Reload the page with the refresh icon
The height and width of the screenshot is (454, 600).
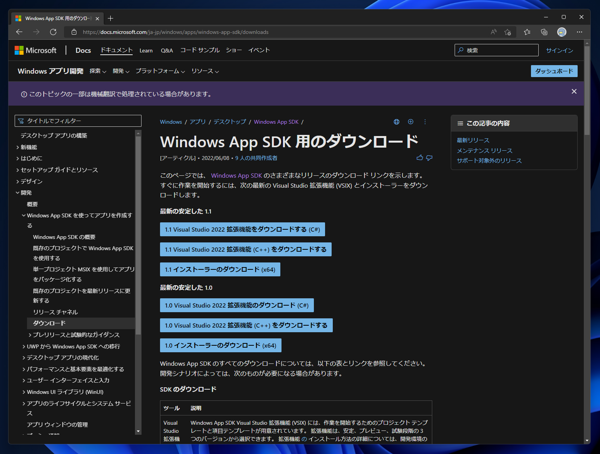tap(53, 32)
